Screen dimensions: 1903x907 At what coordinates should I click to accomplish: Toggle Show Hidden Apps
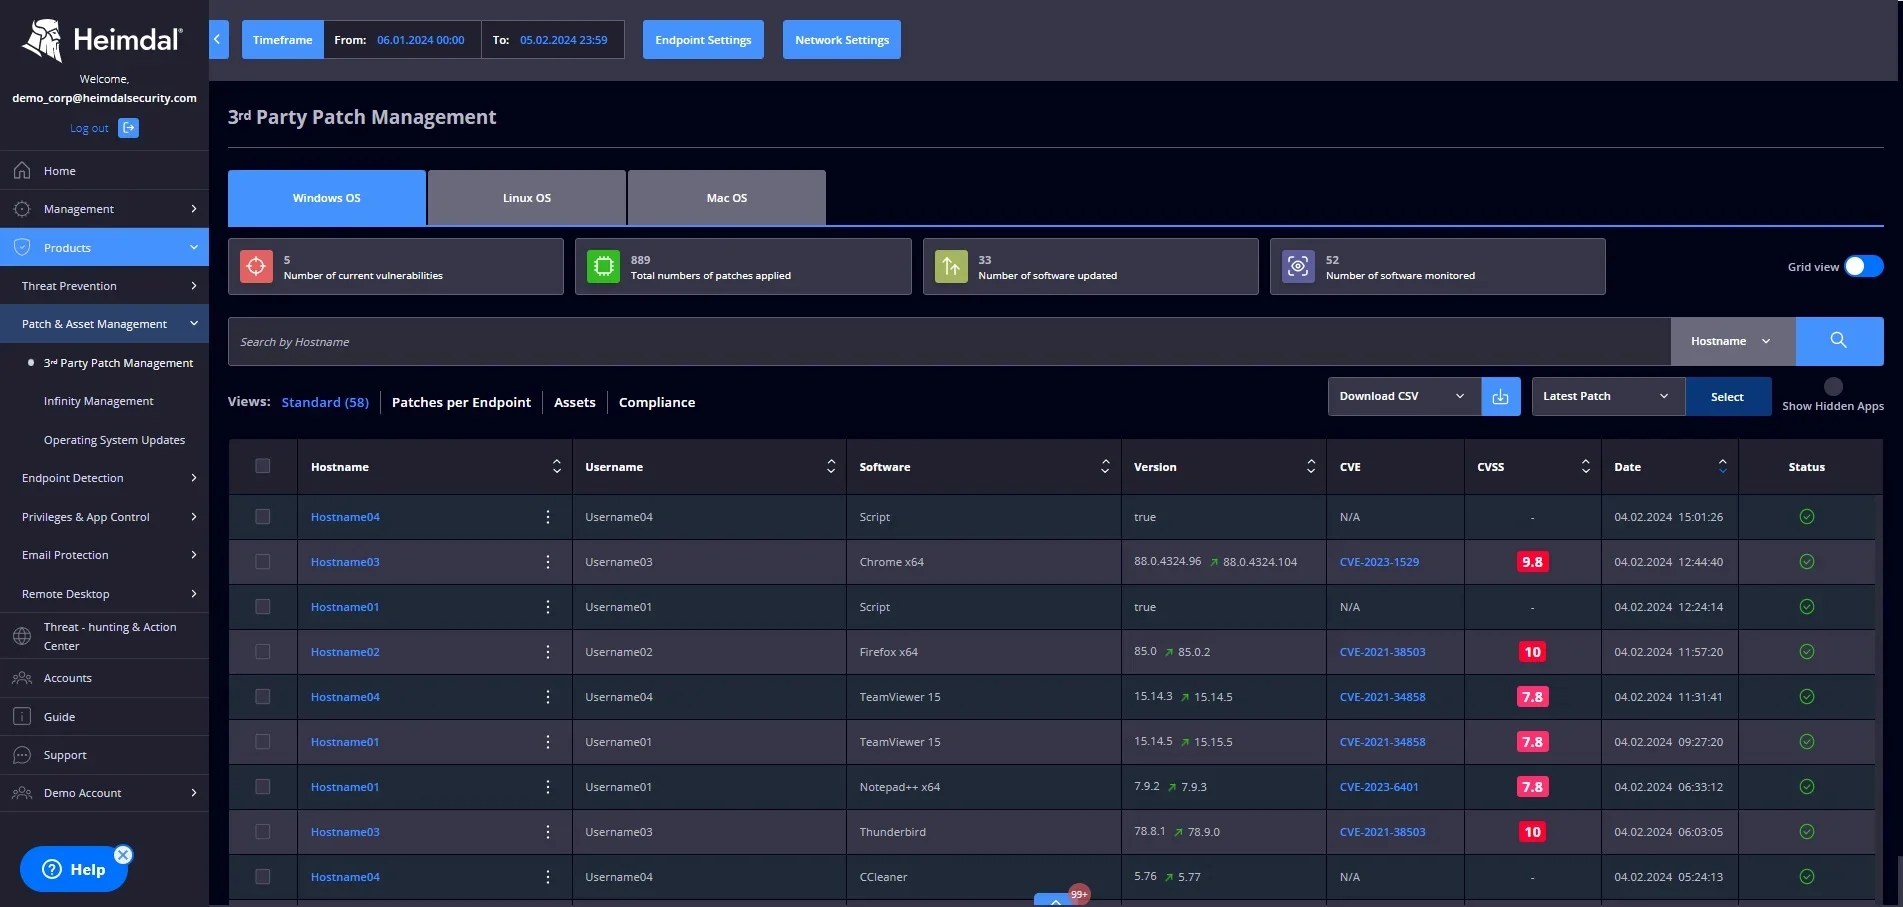pyautogui.click(x=1833, y=387)
